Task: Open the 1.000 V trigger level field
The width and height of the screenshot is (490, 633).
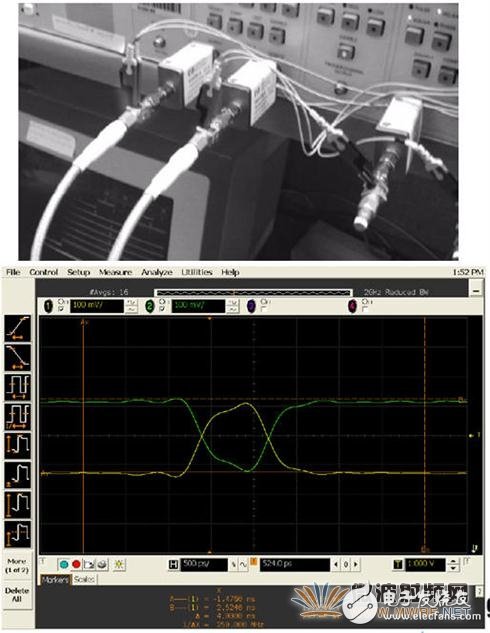Action: (x=425, y=564)
